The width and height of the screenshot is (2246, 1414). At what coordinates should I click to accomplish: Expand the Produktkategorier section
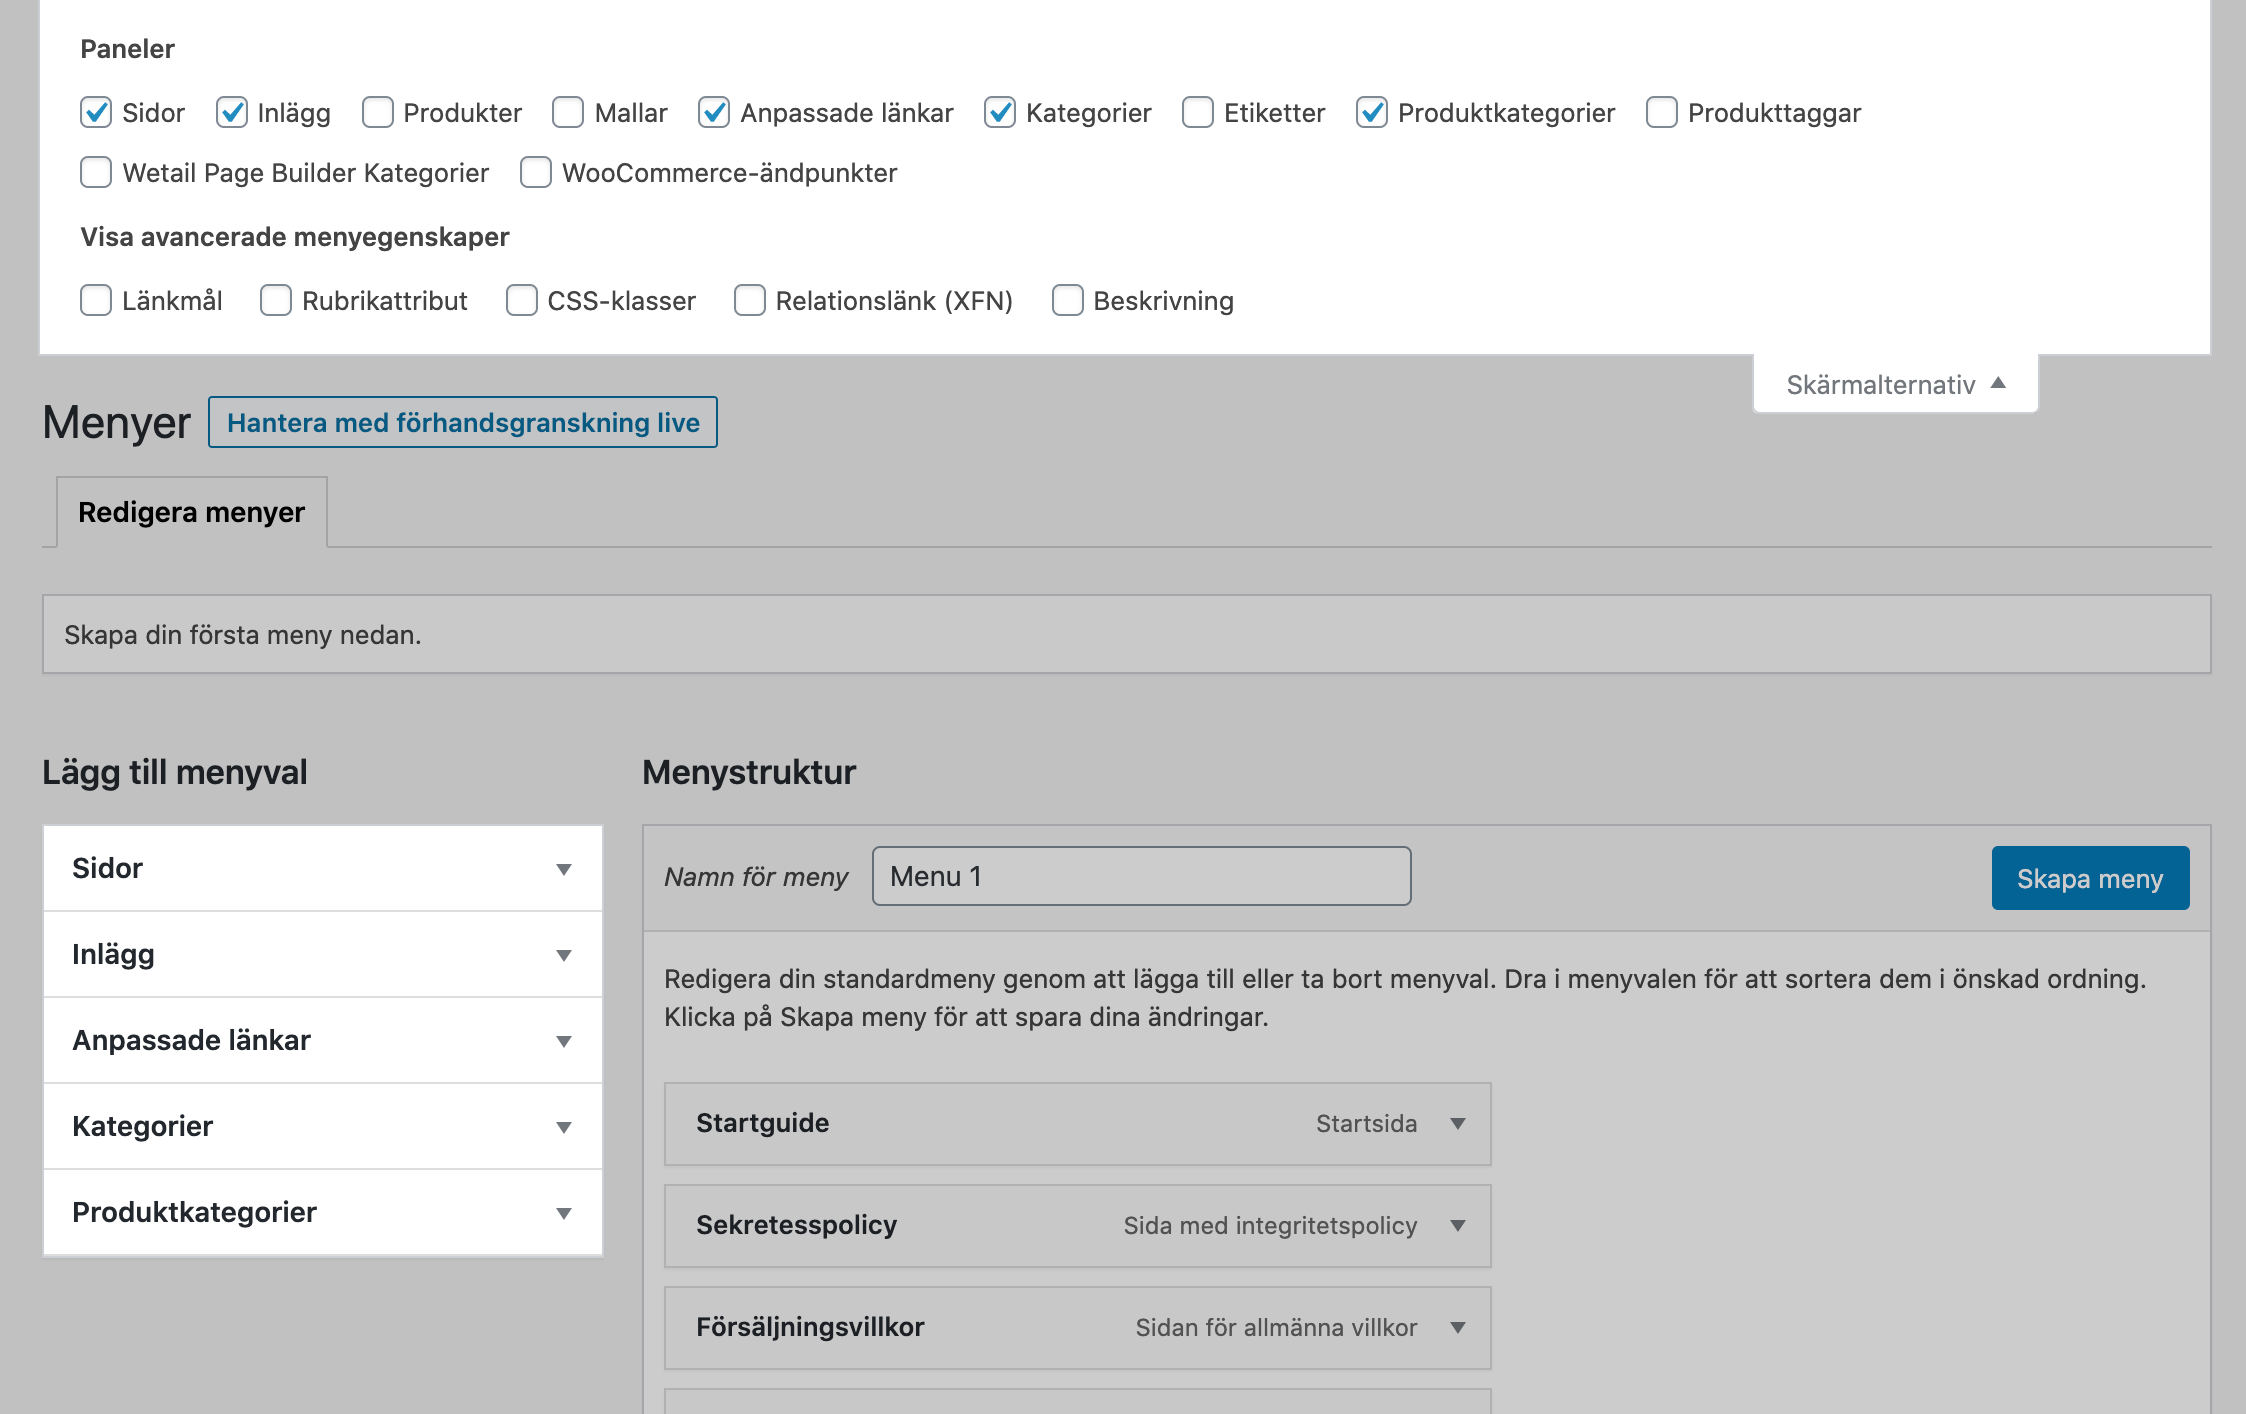click(x=564, y=1213)
